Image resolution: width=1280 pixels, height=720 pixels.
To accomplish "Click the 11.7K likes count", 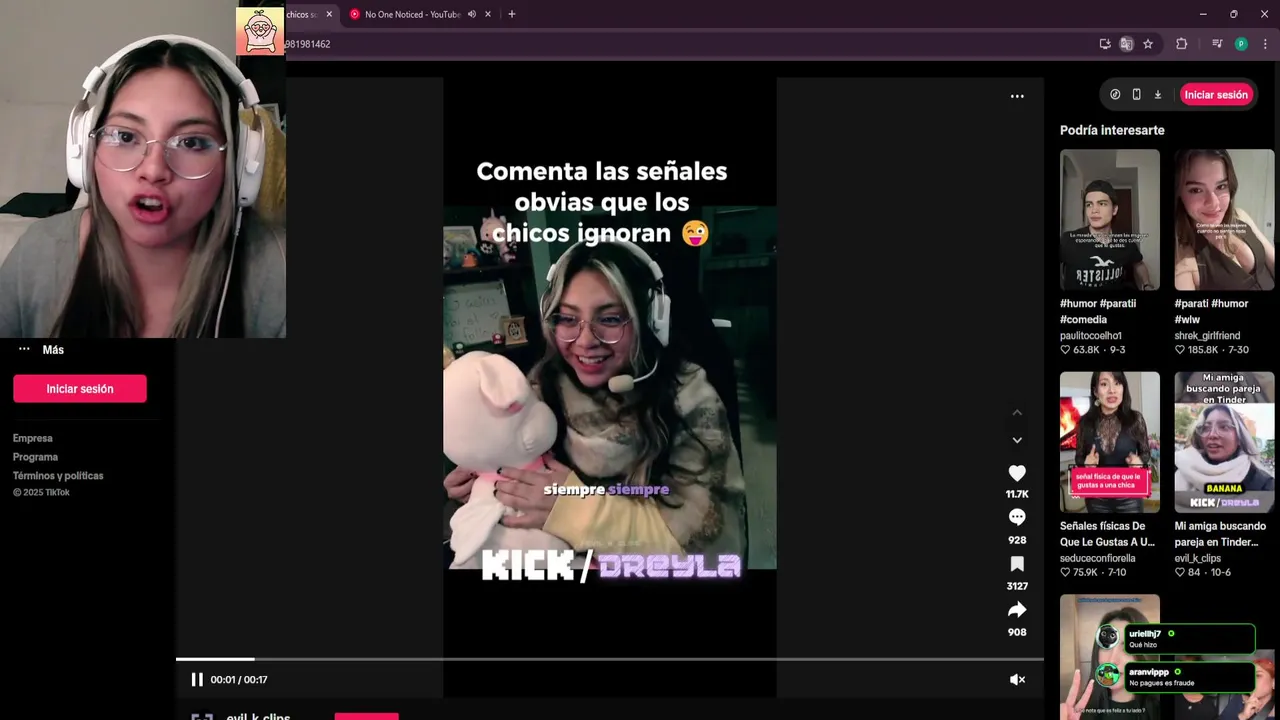I will [x=1017, y=494].
